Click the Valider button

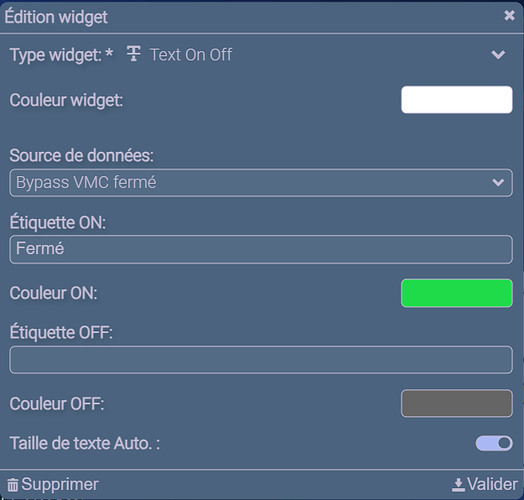click(x=485, y=485)
